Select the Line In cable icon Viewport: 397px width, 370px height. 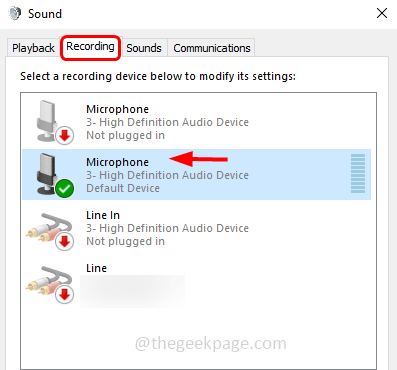click(49, 229)
